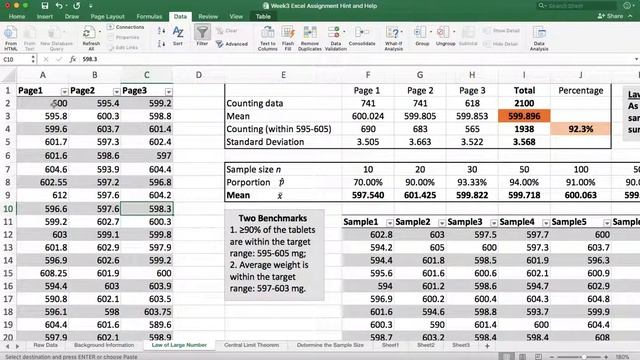The width and height of the screenshot is (640, 360).
Task: Open the quick access toolbar customize arrow
Action: [x=90, y=6]
